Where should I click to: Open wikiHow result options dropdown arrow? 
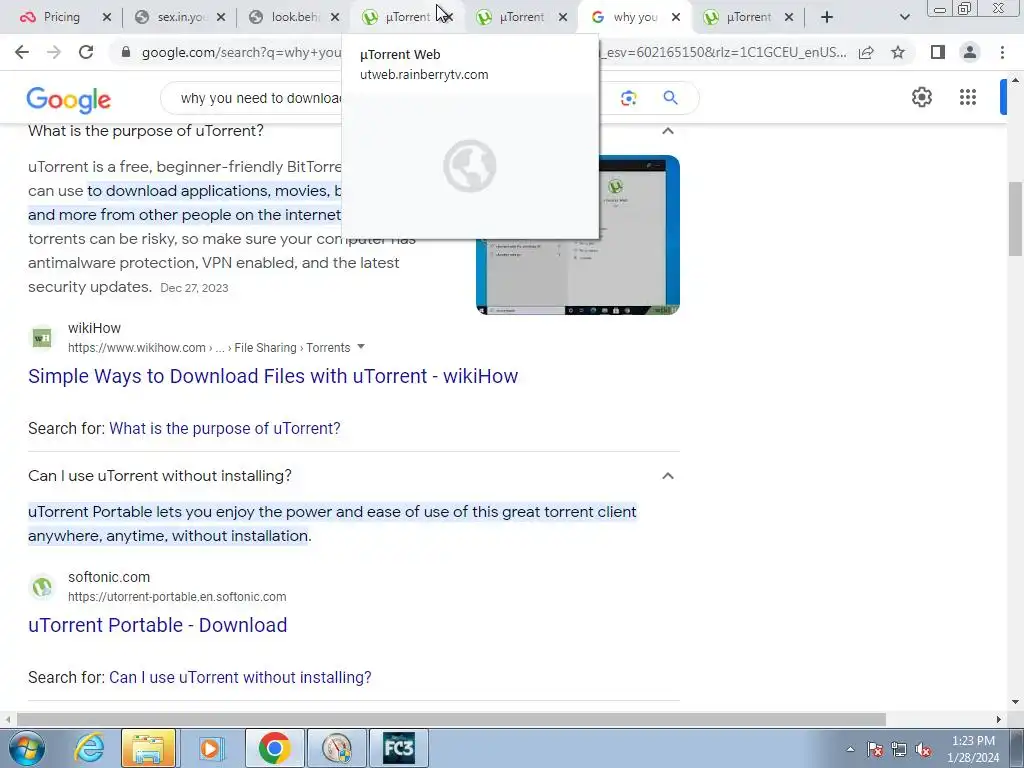pyautogui.click(x=361, y=347)
